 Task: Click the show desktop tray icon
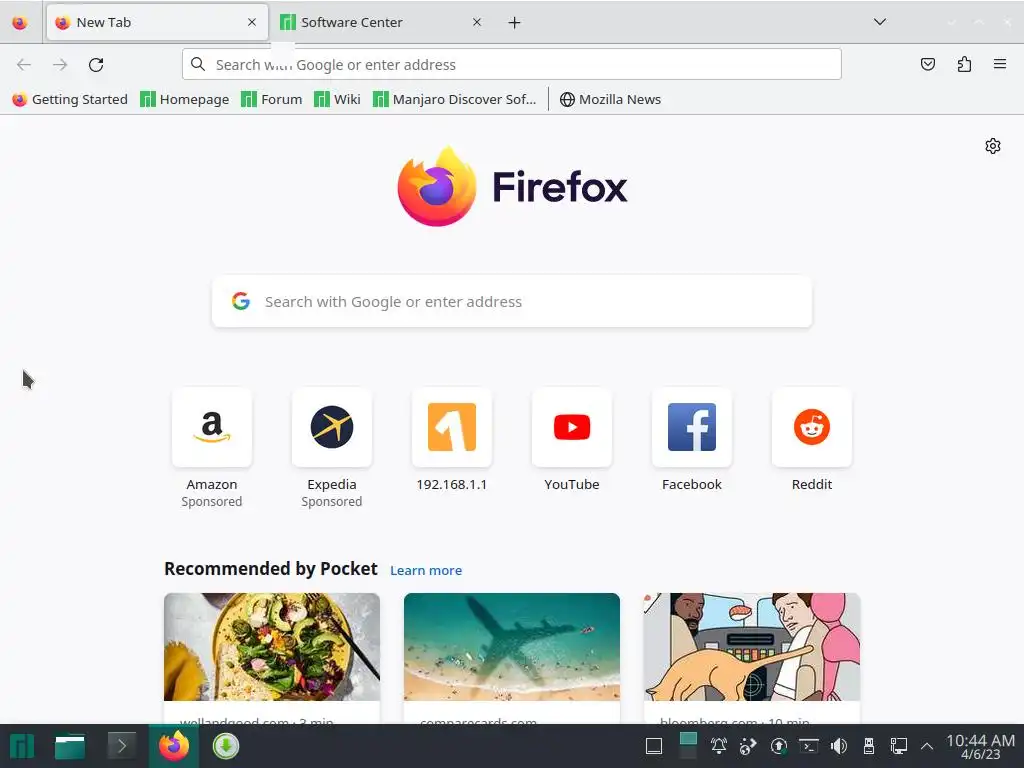tap(654, 746)
